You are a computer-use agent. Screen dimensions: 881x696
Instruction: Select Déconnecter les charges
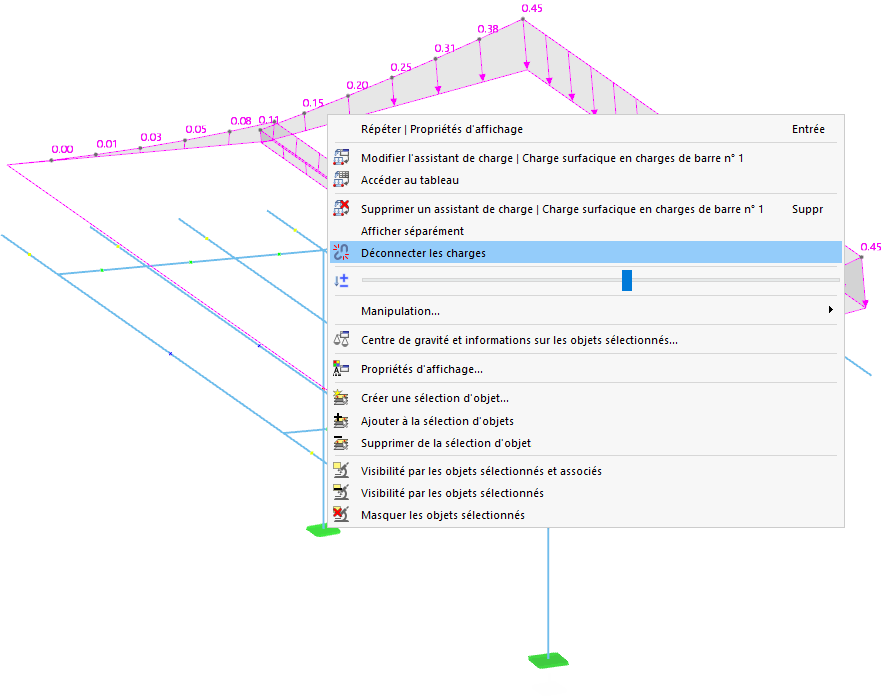tap(586, 253)
